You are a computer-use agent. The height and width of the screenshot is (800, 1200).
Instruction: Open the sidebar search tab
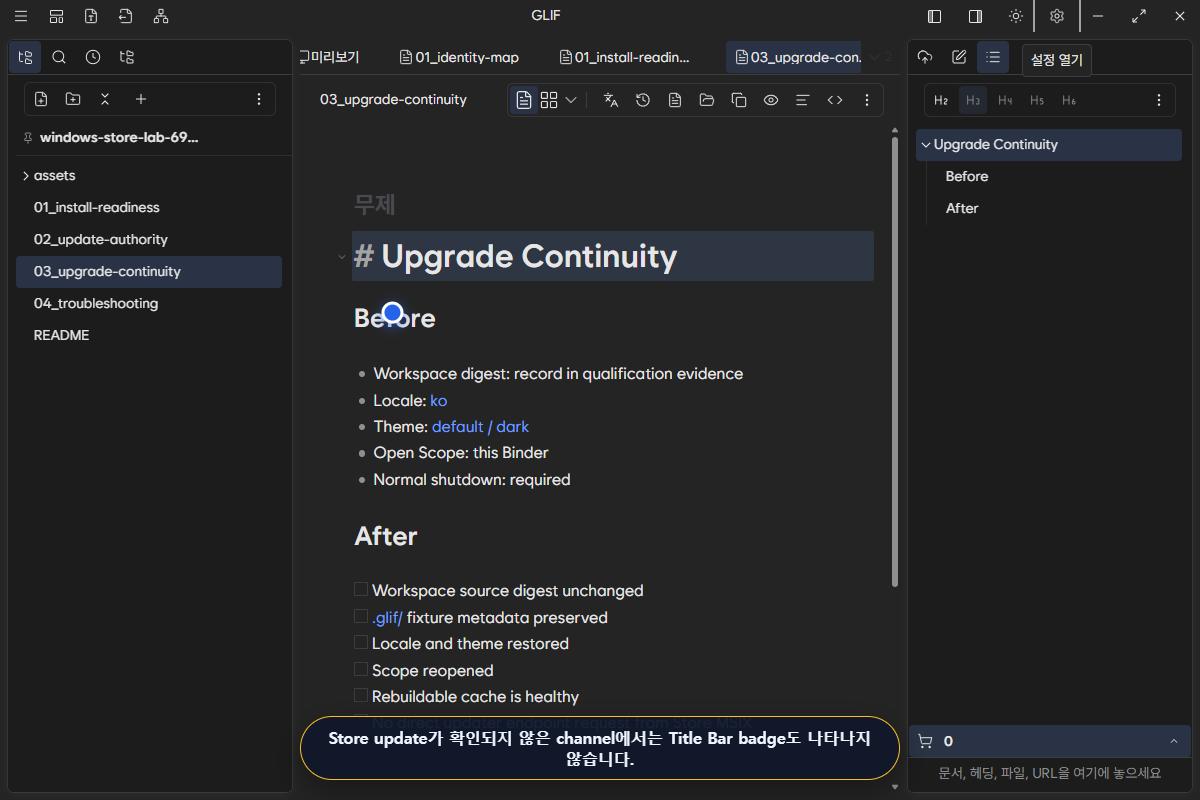coord(59,57)
